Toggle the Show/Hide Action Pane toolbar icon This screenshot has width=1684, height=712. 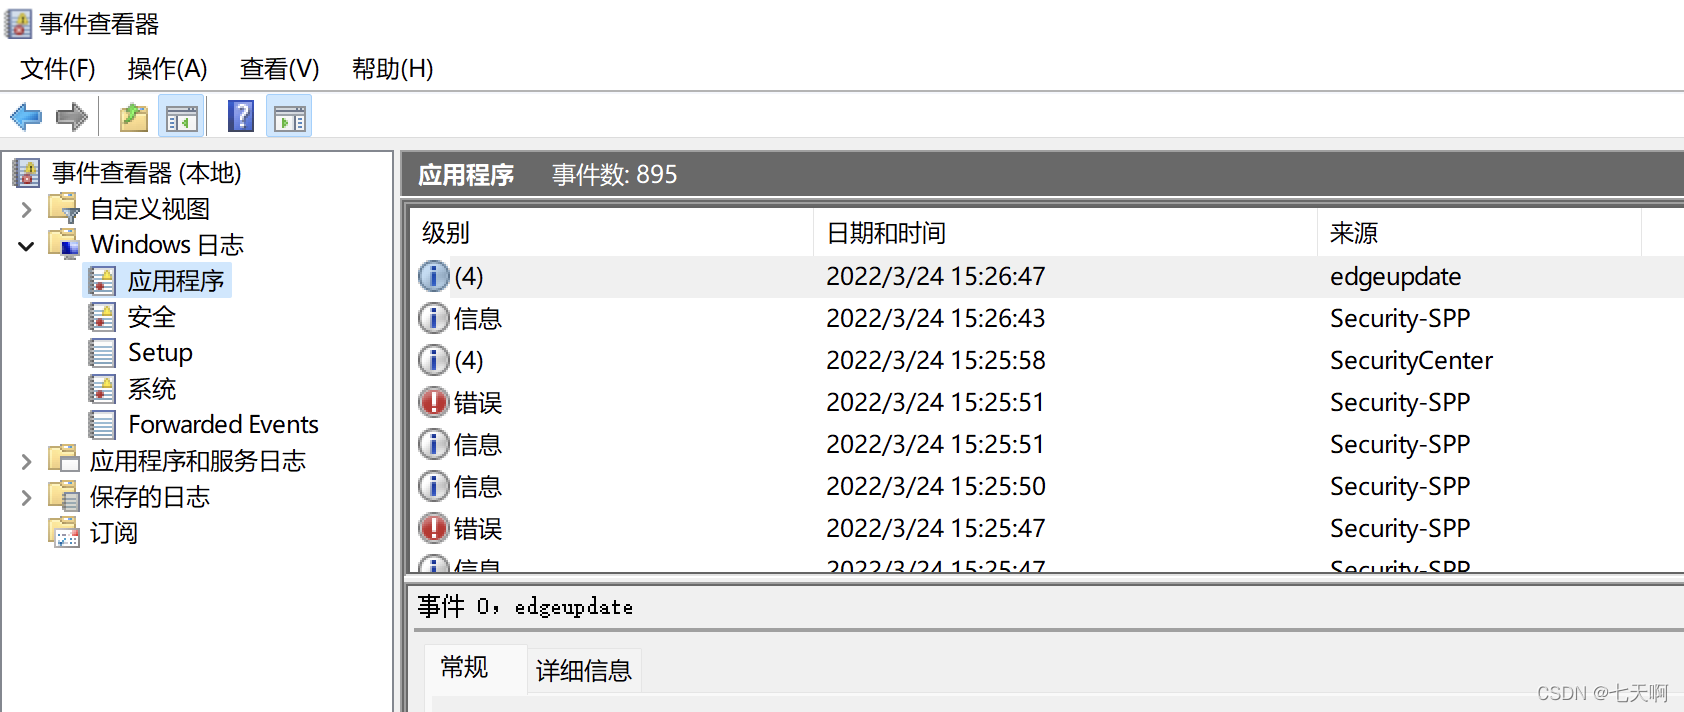[290, 117]
